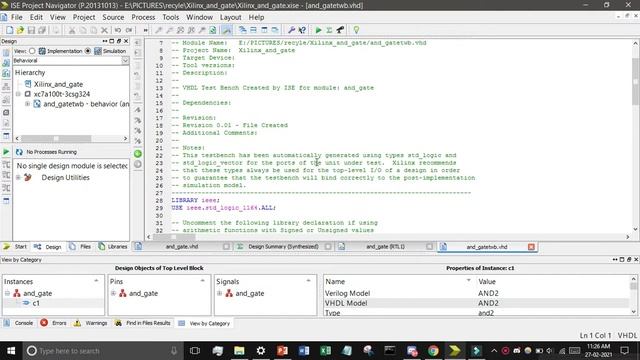Click the Save All toolbar icon
This screenshot has width=640, height=360.
coord(42,30)
